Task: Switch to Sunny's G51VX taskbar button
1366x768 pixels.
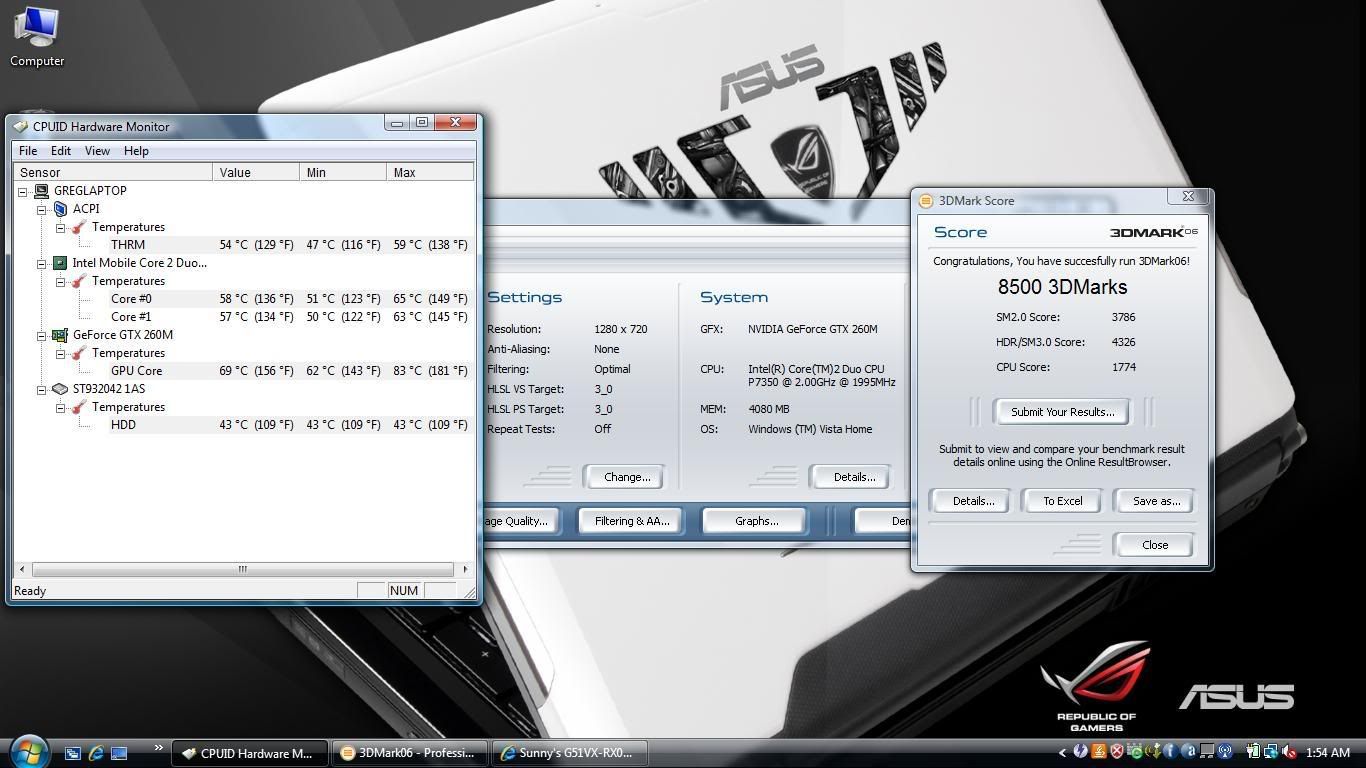Action: click(x=571, y=753)
